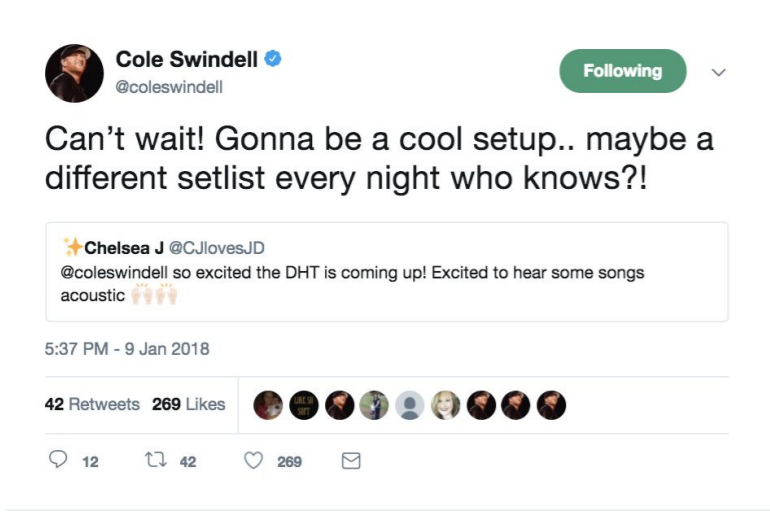Like the tweet with the heart icon

tap(253, 460)
